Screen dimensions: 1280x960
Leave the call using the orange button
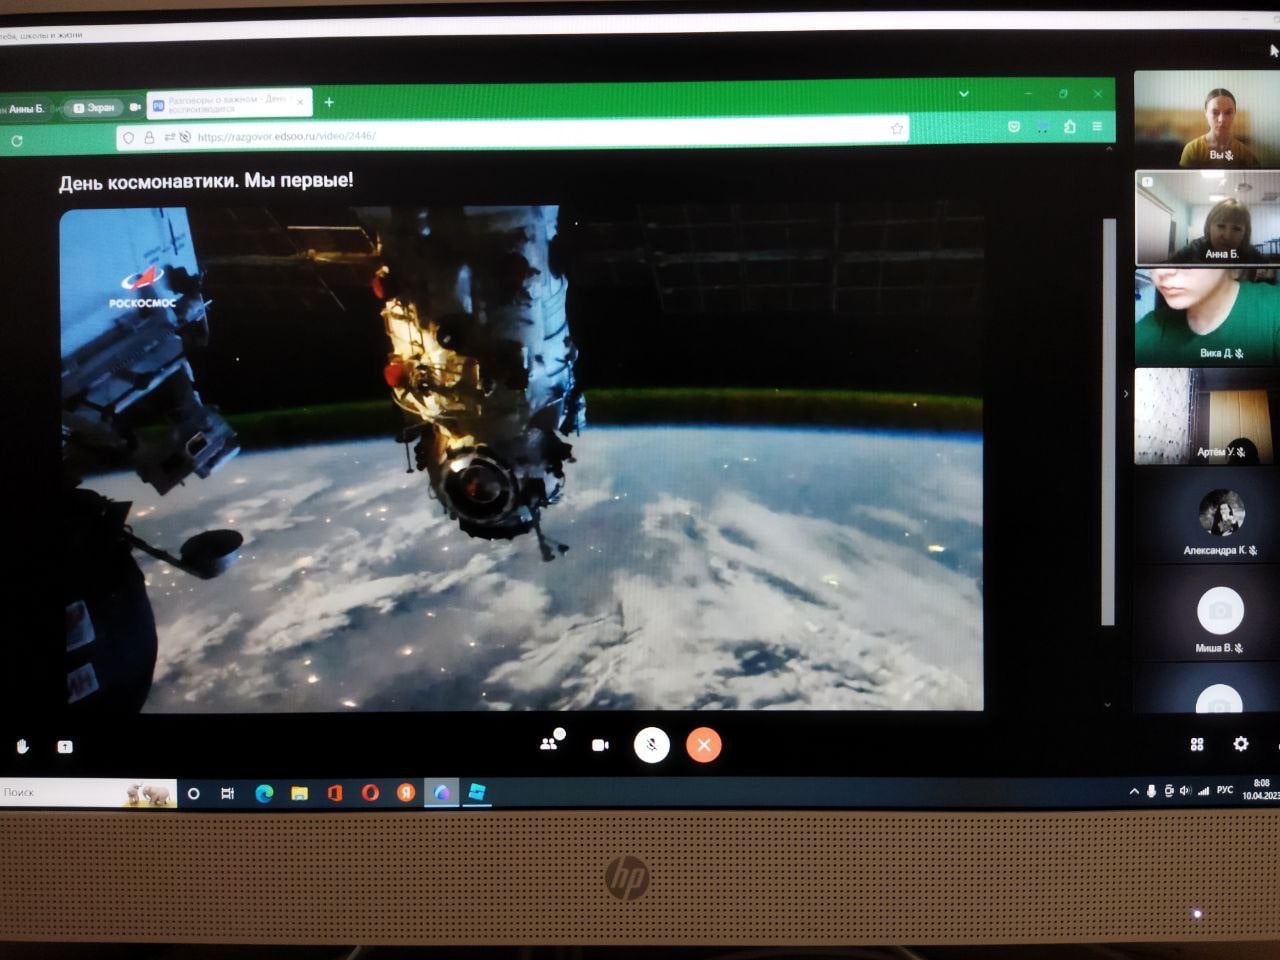704,744
